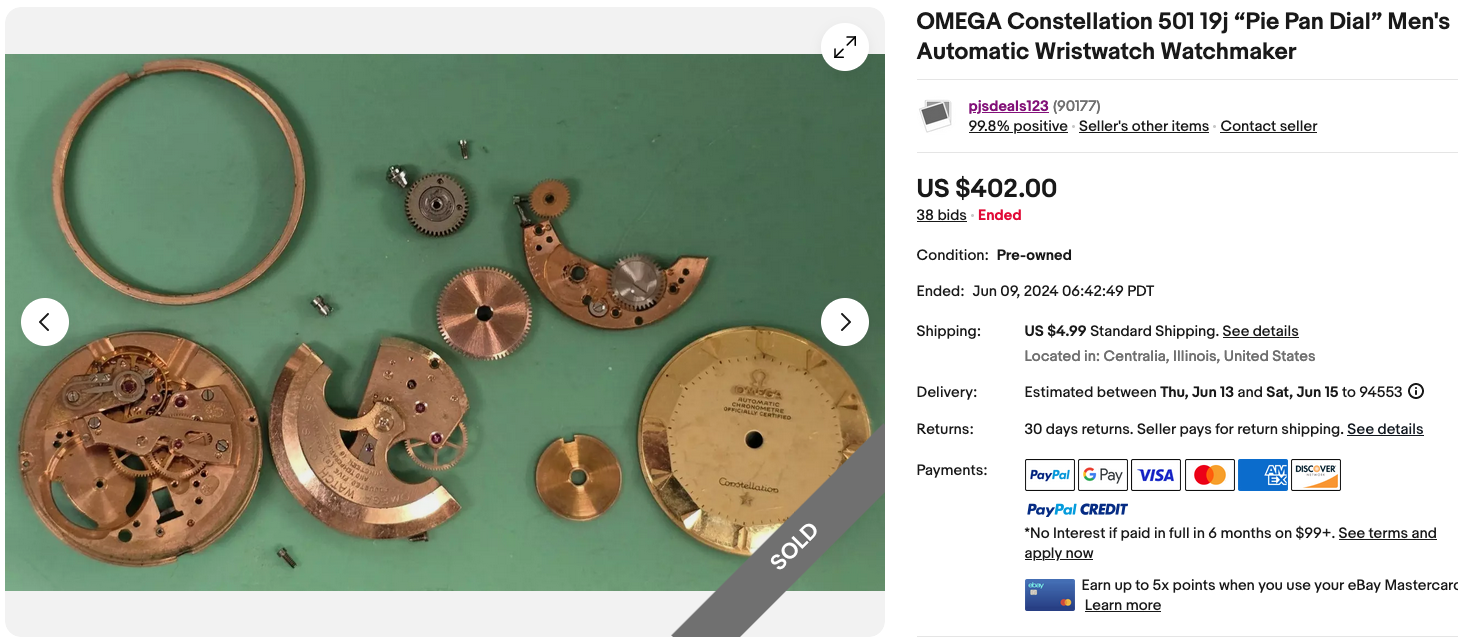Open See details for returns
The image size is (1458, 644).
coord(1385,429)
